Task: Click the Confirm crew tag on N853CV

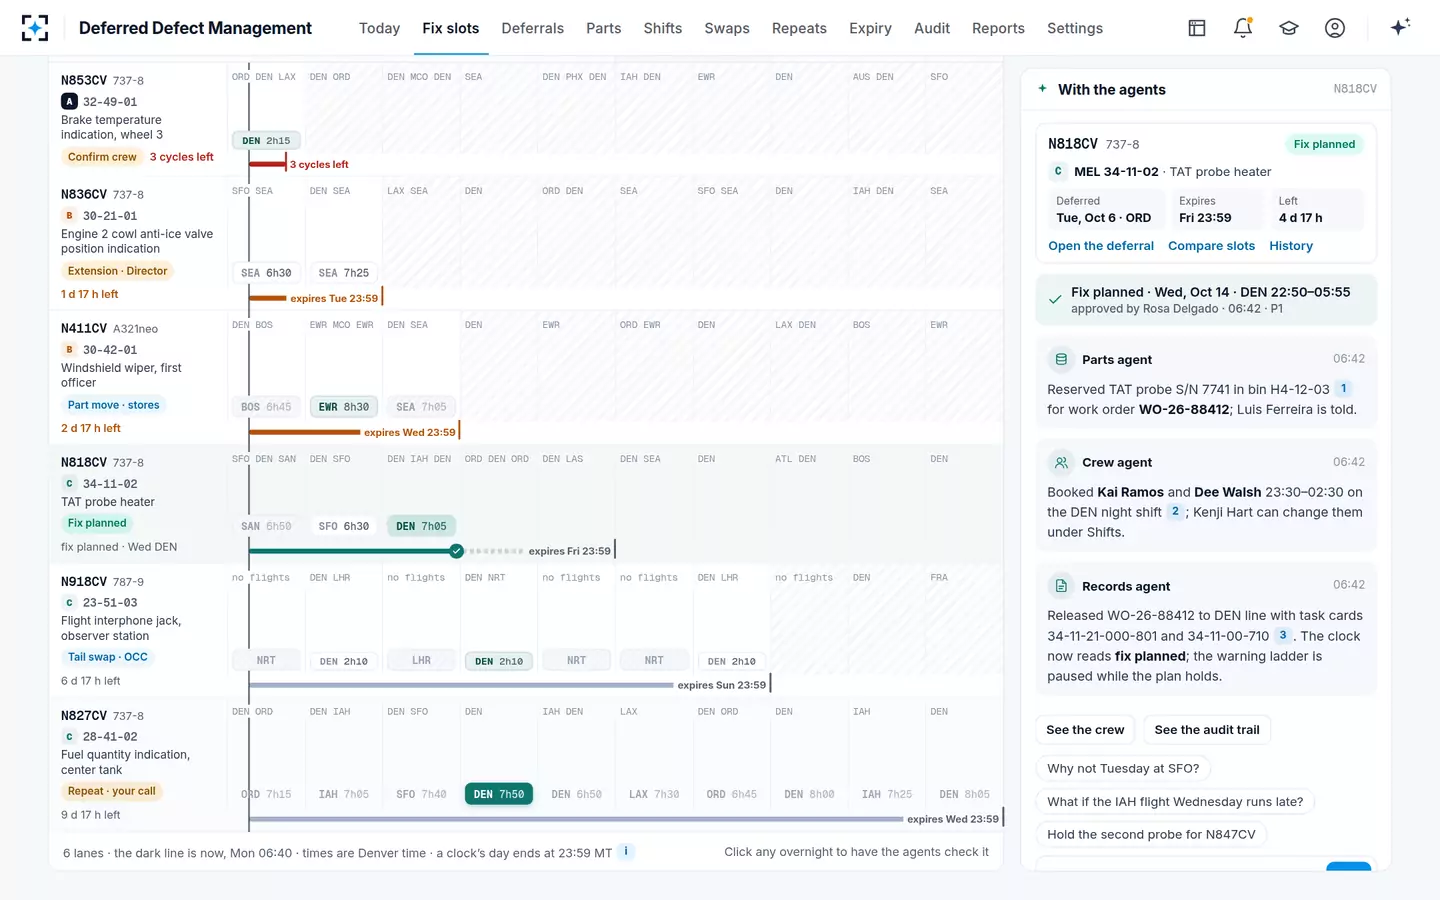Action: click(102, 157)
